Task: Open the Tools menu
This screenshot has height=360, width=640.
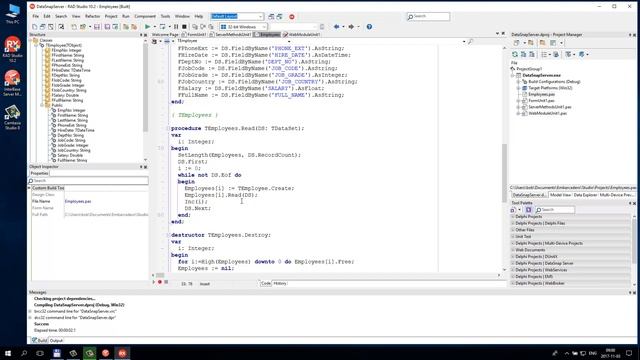Action: 165,16
